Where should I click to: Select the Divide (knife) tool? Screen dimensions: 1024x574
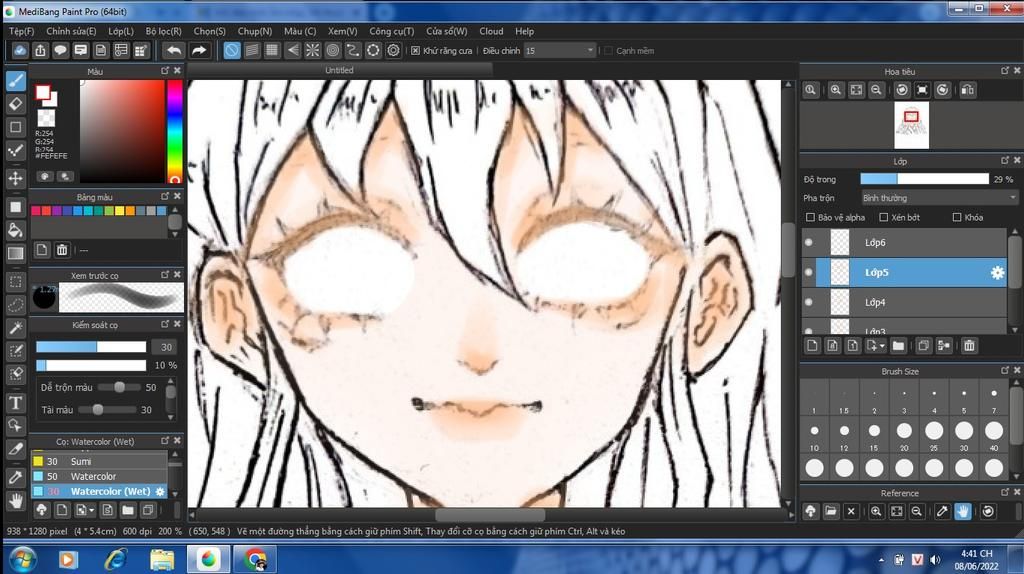tap(16, 449)
